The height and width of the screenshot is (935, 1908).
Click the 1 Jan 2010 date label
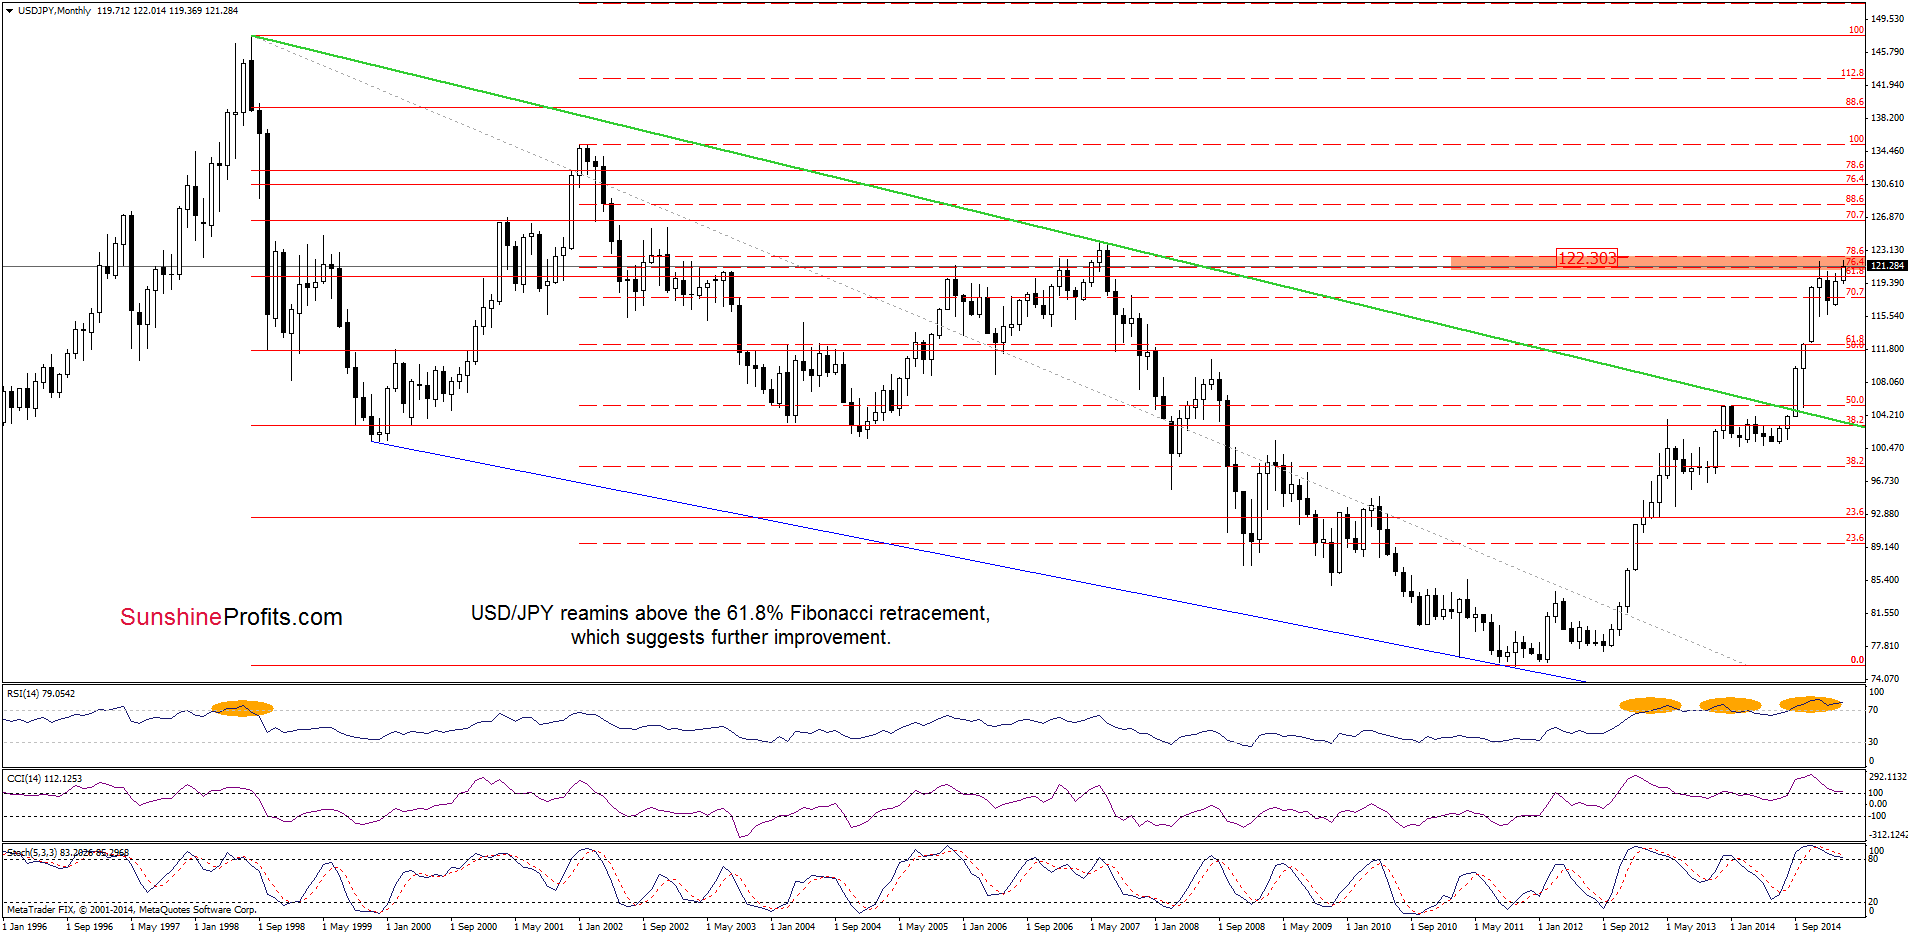click(1369, 927)
